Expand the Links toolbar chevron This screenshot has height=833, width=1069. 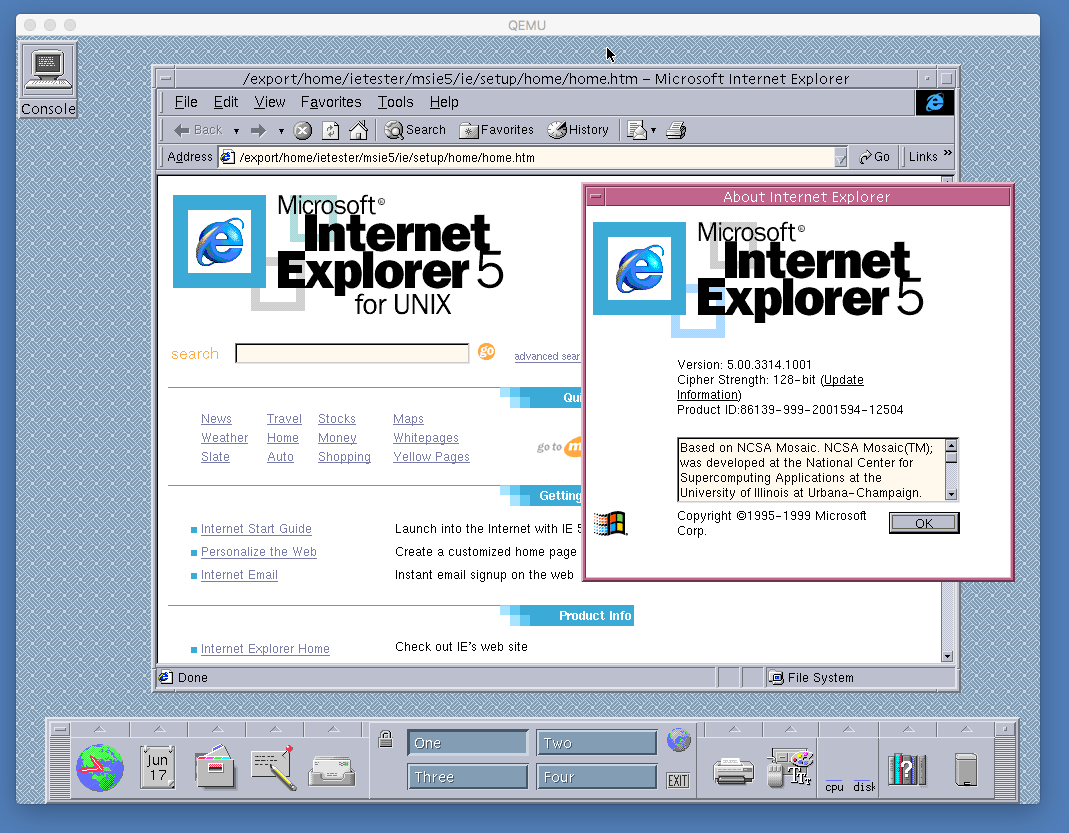[x=948, y=153]
